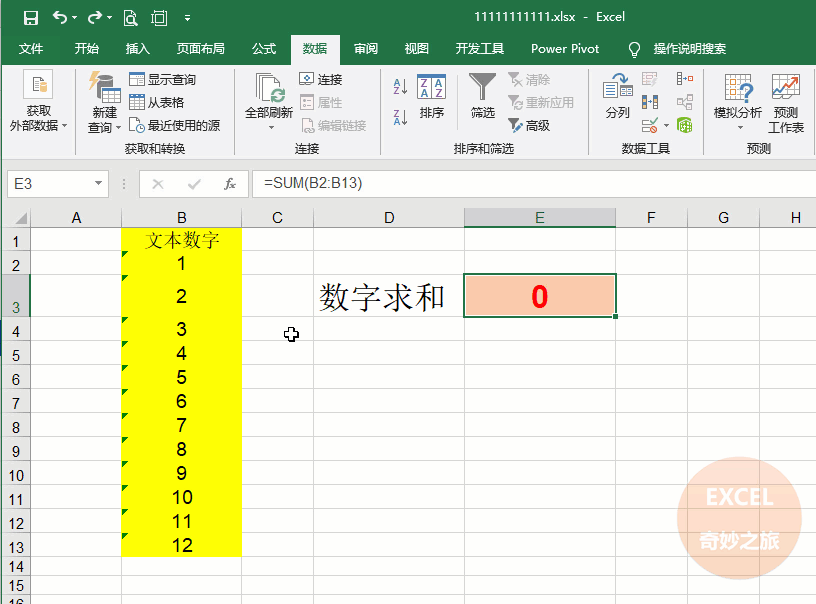Click manage data model green icon
Screen dimensions: 816x604
coord(684,125)
